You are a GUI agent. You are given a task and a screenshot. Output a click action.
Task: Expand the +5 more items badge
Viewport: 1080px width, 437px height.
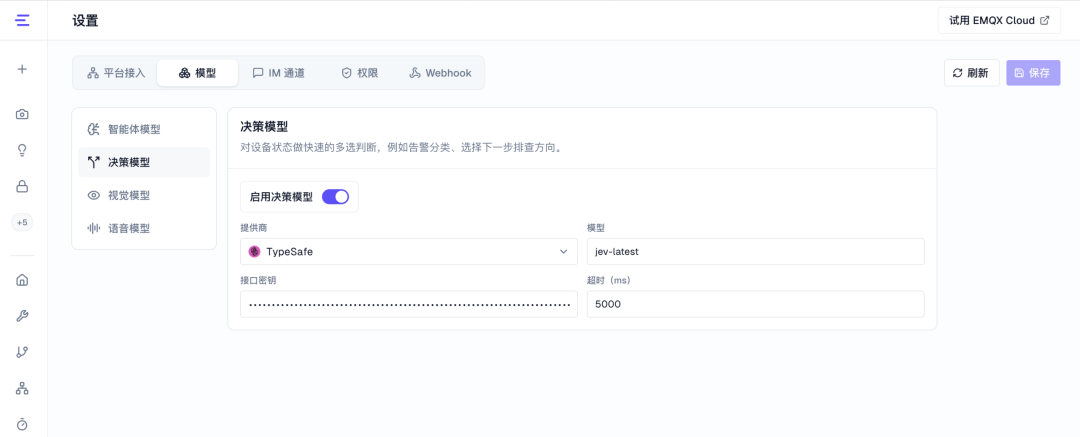click(22, 223)
